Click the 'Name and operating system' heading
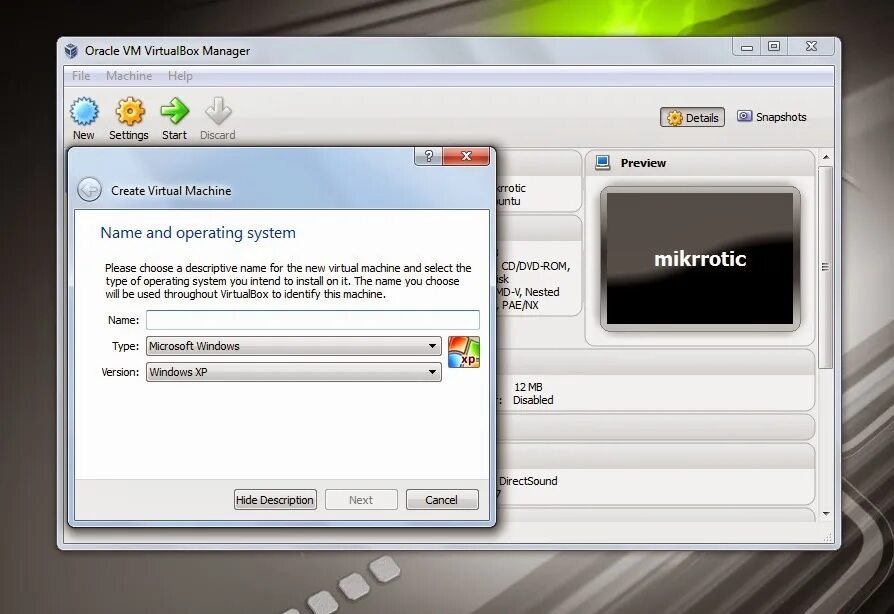Viewport: 894px width, 614px height. pyautogui.click(x=198, y=233)
